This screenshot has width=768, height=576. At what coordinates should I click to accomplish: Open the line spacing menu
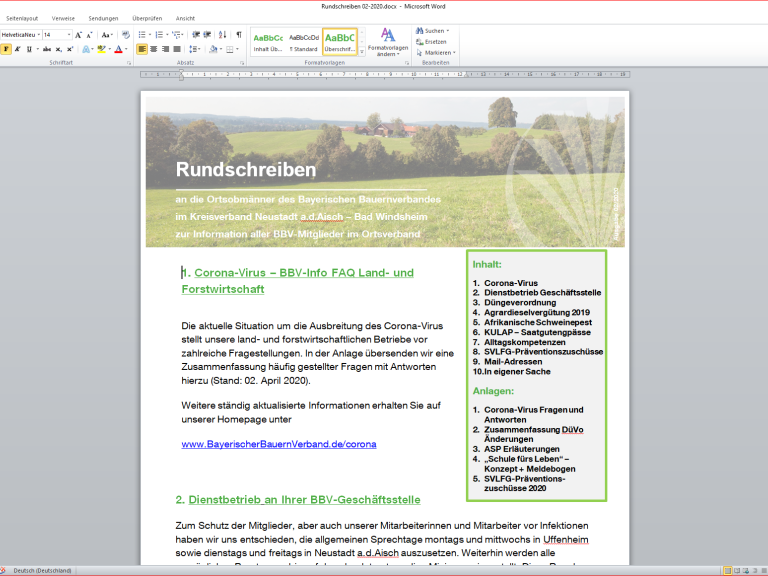[x=194, y=49]
